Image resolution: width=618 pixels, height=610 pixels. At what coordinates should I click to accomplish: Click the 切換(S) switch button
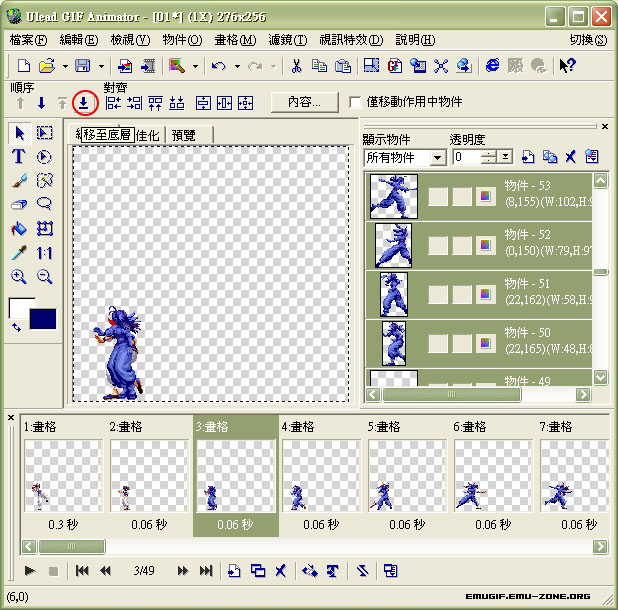588,40
